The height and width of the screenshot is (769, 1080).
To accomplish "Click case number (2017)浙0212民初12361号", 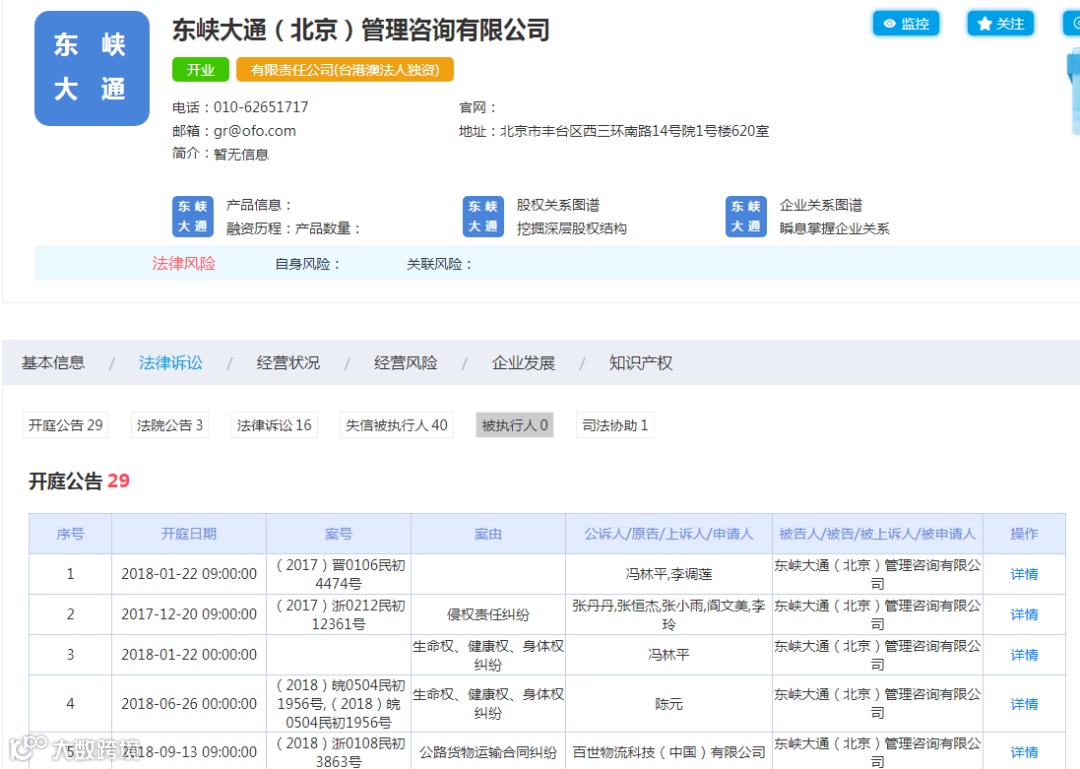I will 339,615.
